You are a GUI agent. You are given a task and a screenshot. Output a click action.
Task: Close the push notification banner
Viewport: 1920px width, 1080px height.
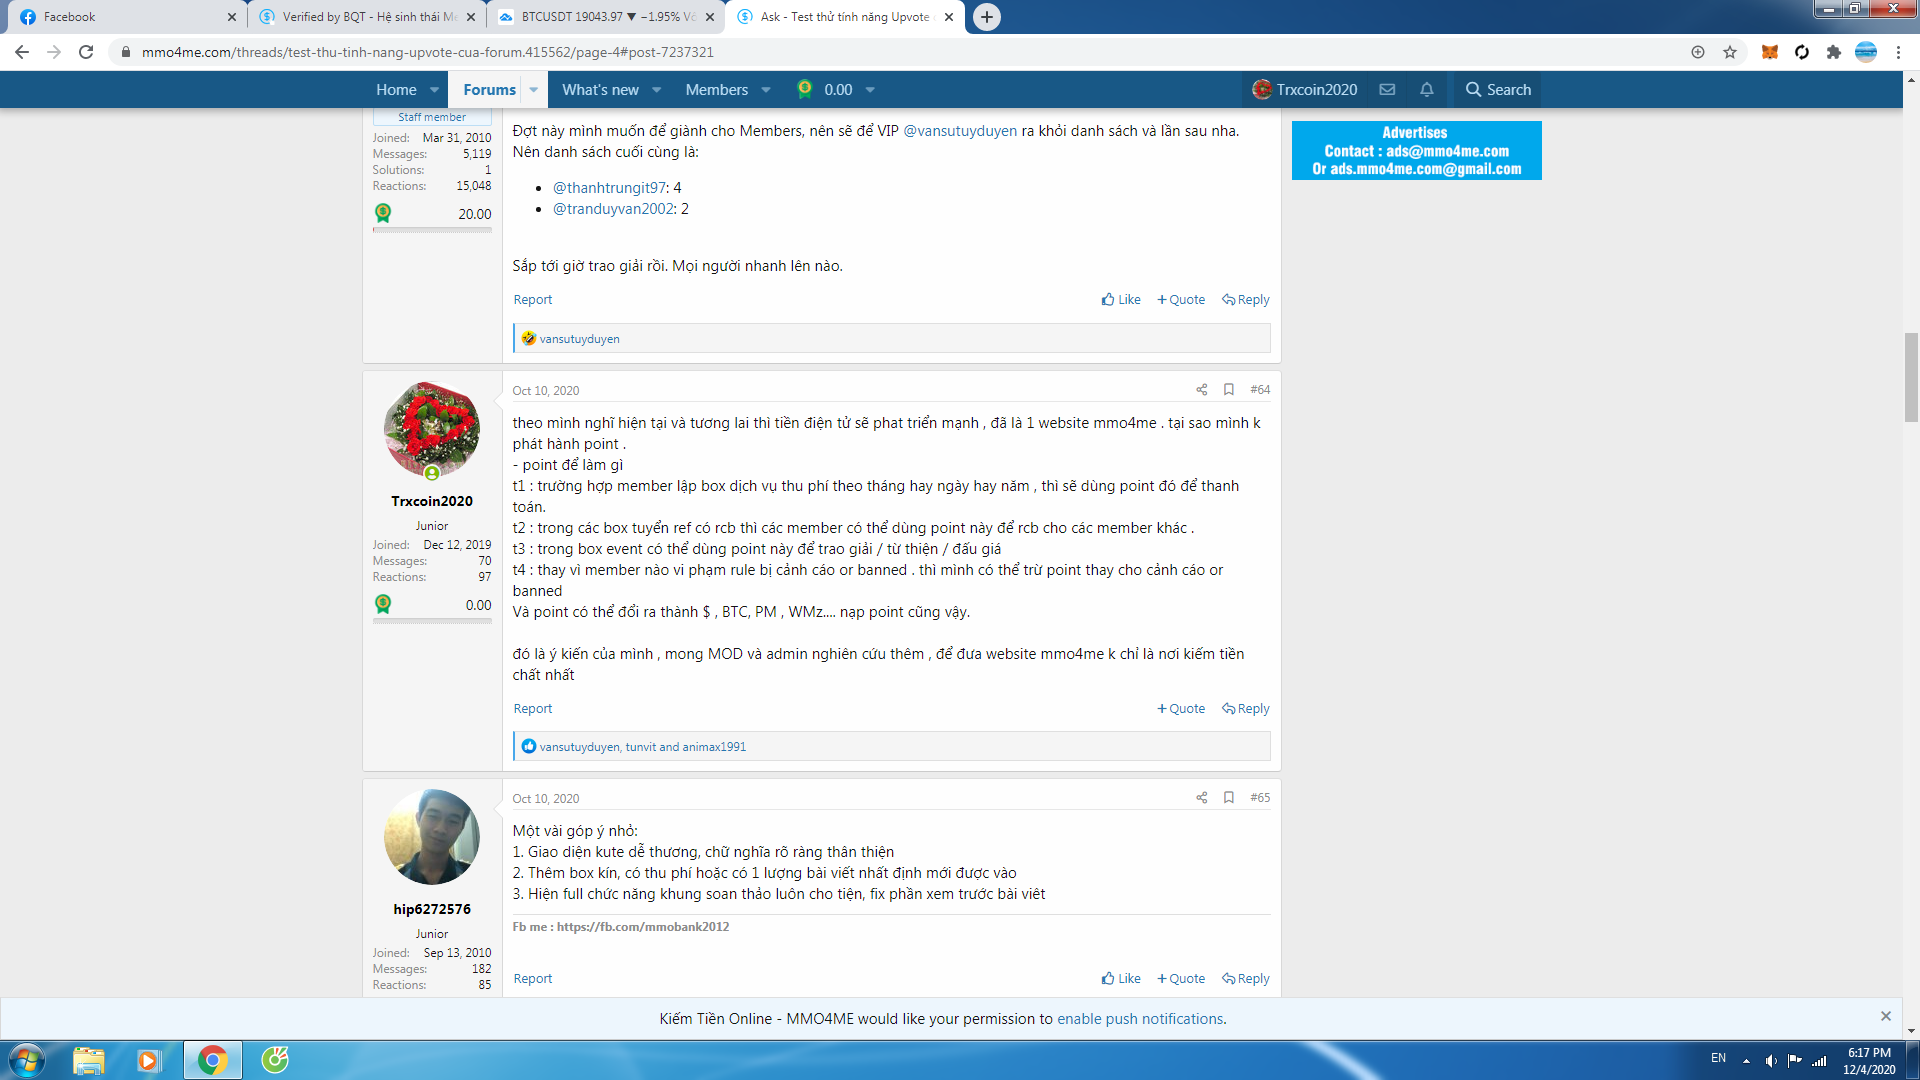point(1886,1016)
